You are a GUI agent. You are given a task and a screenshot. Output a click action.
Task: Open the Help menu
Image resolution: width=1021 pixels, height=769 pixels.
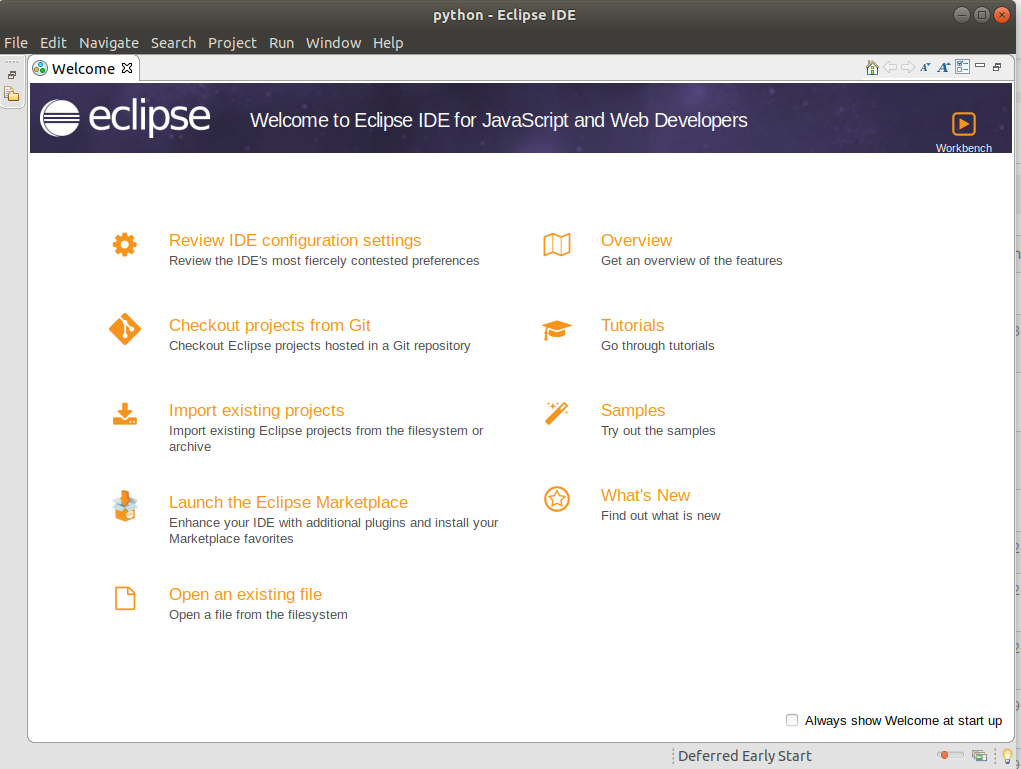[x=388, y=43]
